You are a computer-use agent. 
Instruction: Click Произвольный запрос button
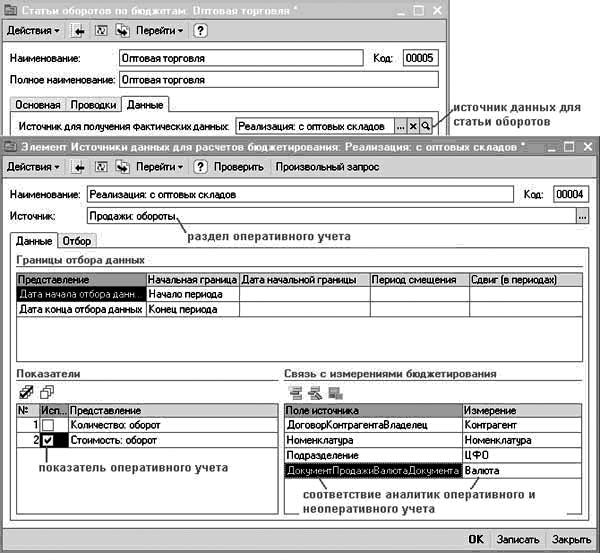[x=327, y=167]
